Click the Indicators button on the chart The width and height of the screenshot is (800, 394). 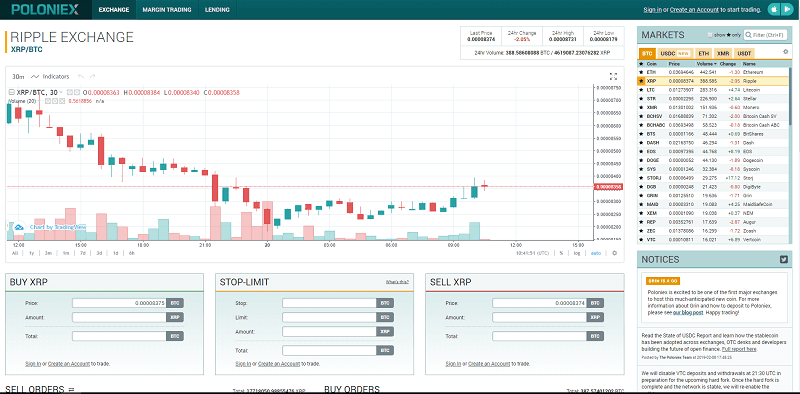pos(50,77)
